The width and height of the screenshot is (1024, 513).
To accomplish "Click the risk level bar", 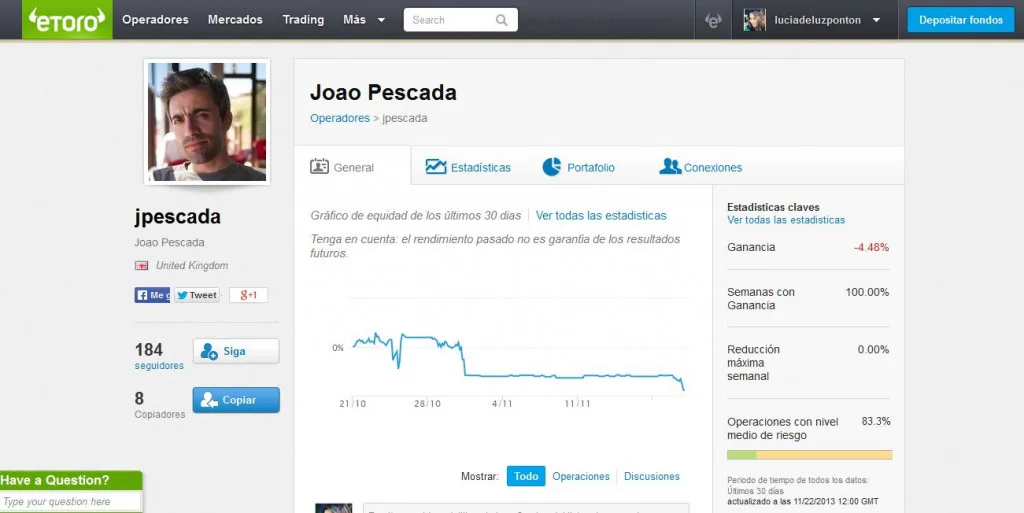I will pos(809,455).
